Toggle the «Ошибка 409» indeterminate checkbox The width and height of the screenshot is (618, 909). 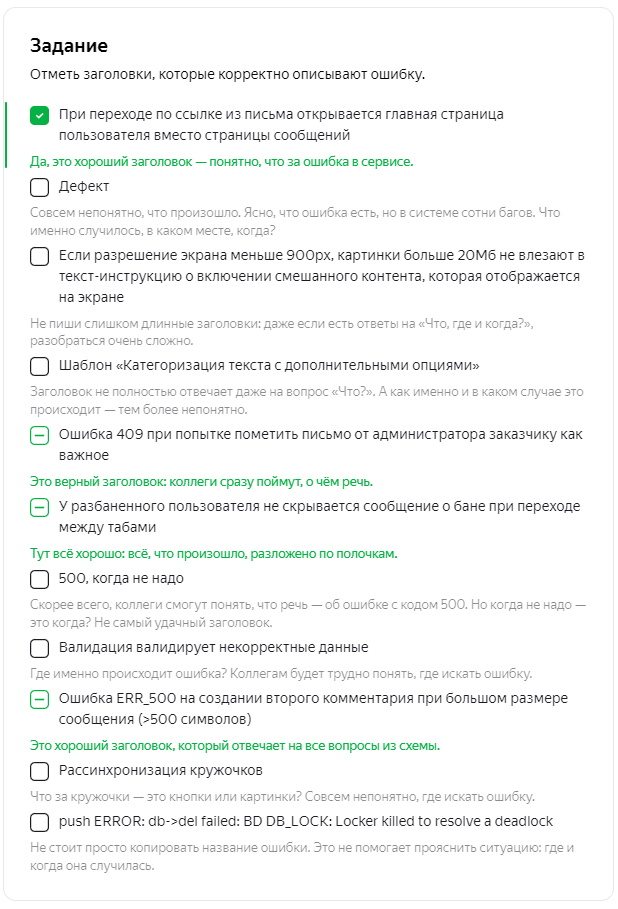click(39, 435)
